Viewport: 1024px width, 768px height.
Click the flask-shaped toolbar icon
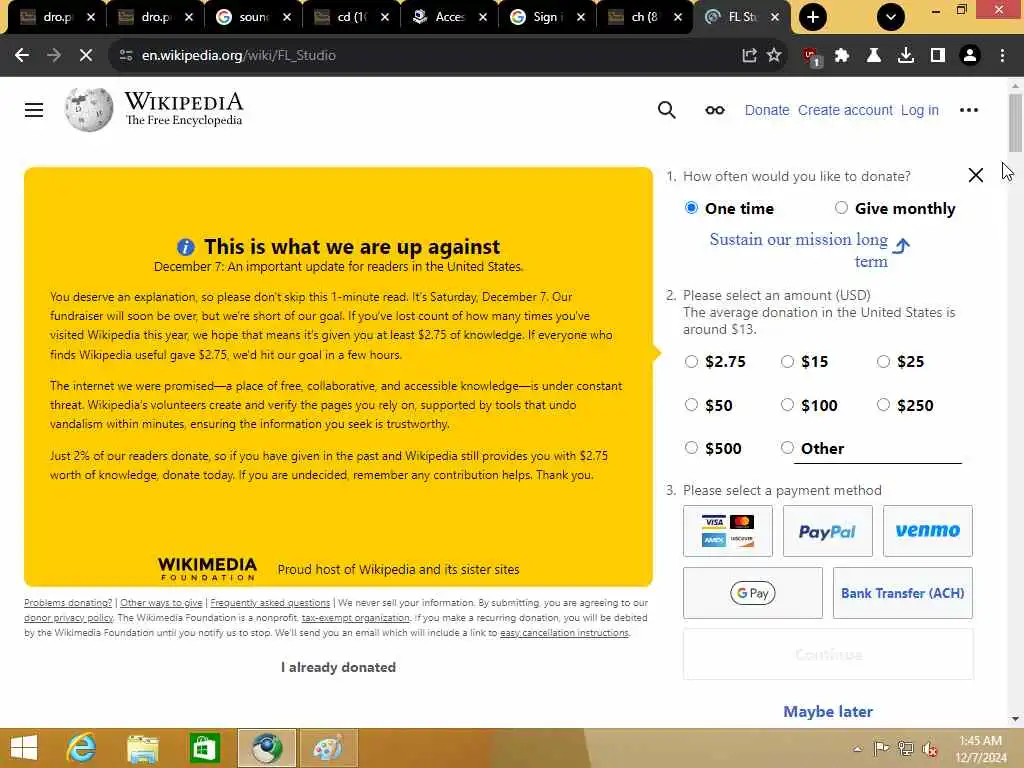873,56
